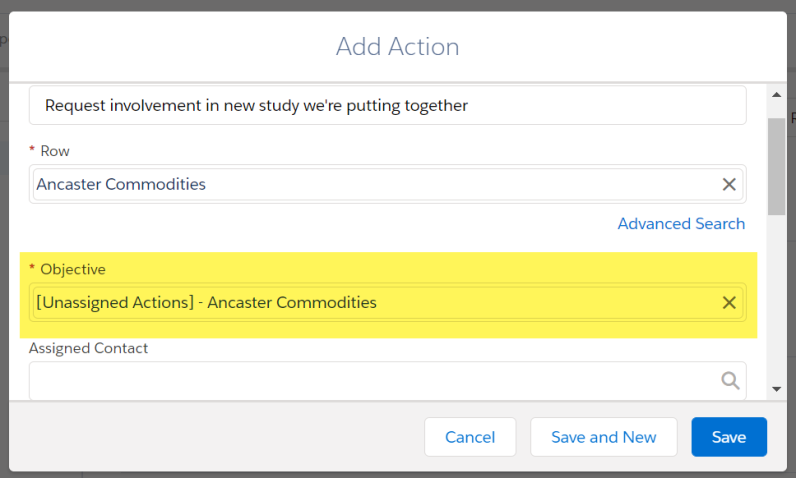Click the scrollbar down arrow
Screen dimensions: 796x478
tap(776, 389)
